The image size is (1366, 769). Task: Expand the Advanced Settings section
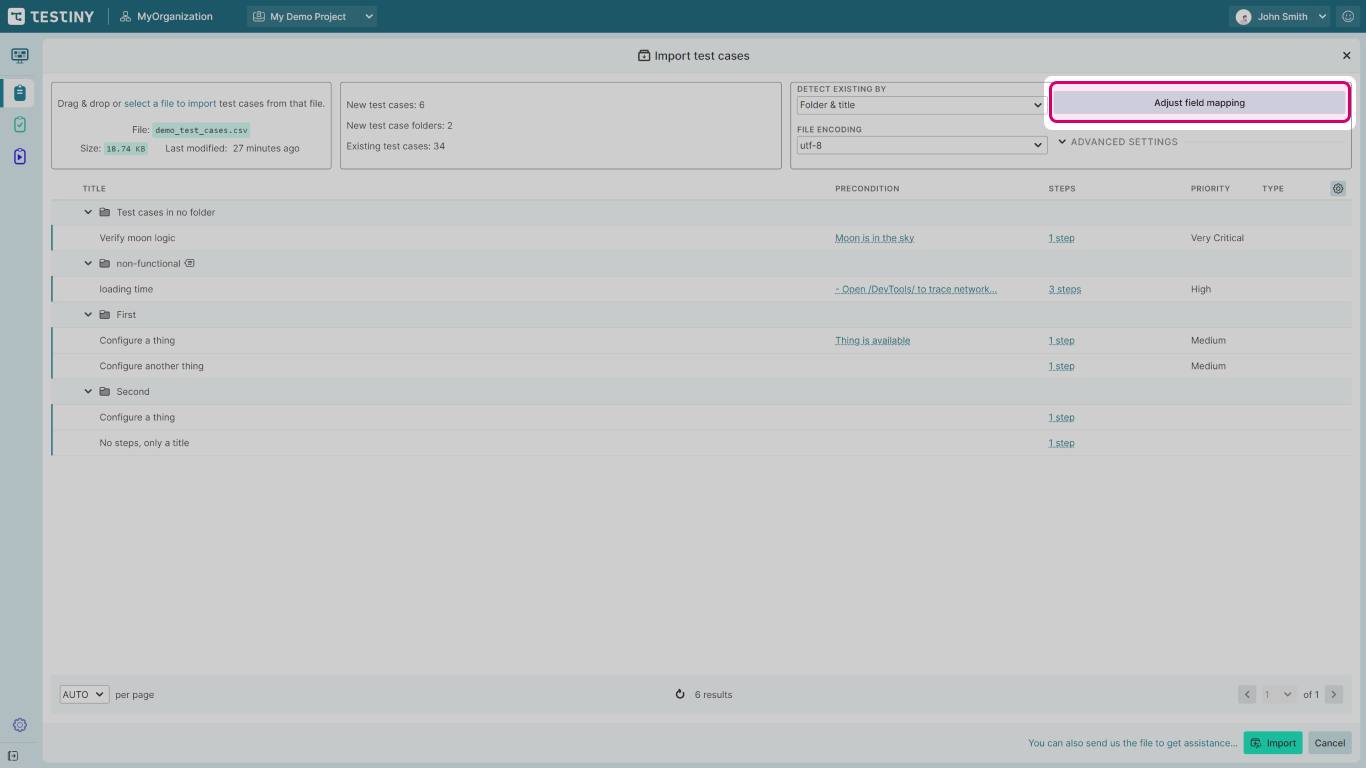tap(1118, 142)
